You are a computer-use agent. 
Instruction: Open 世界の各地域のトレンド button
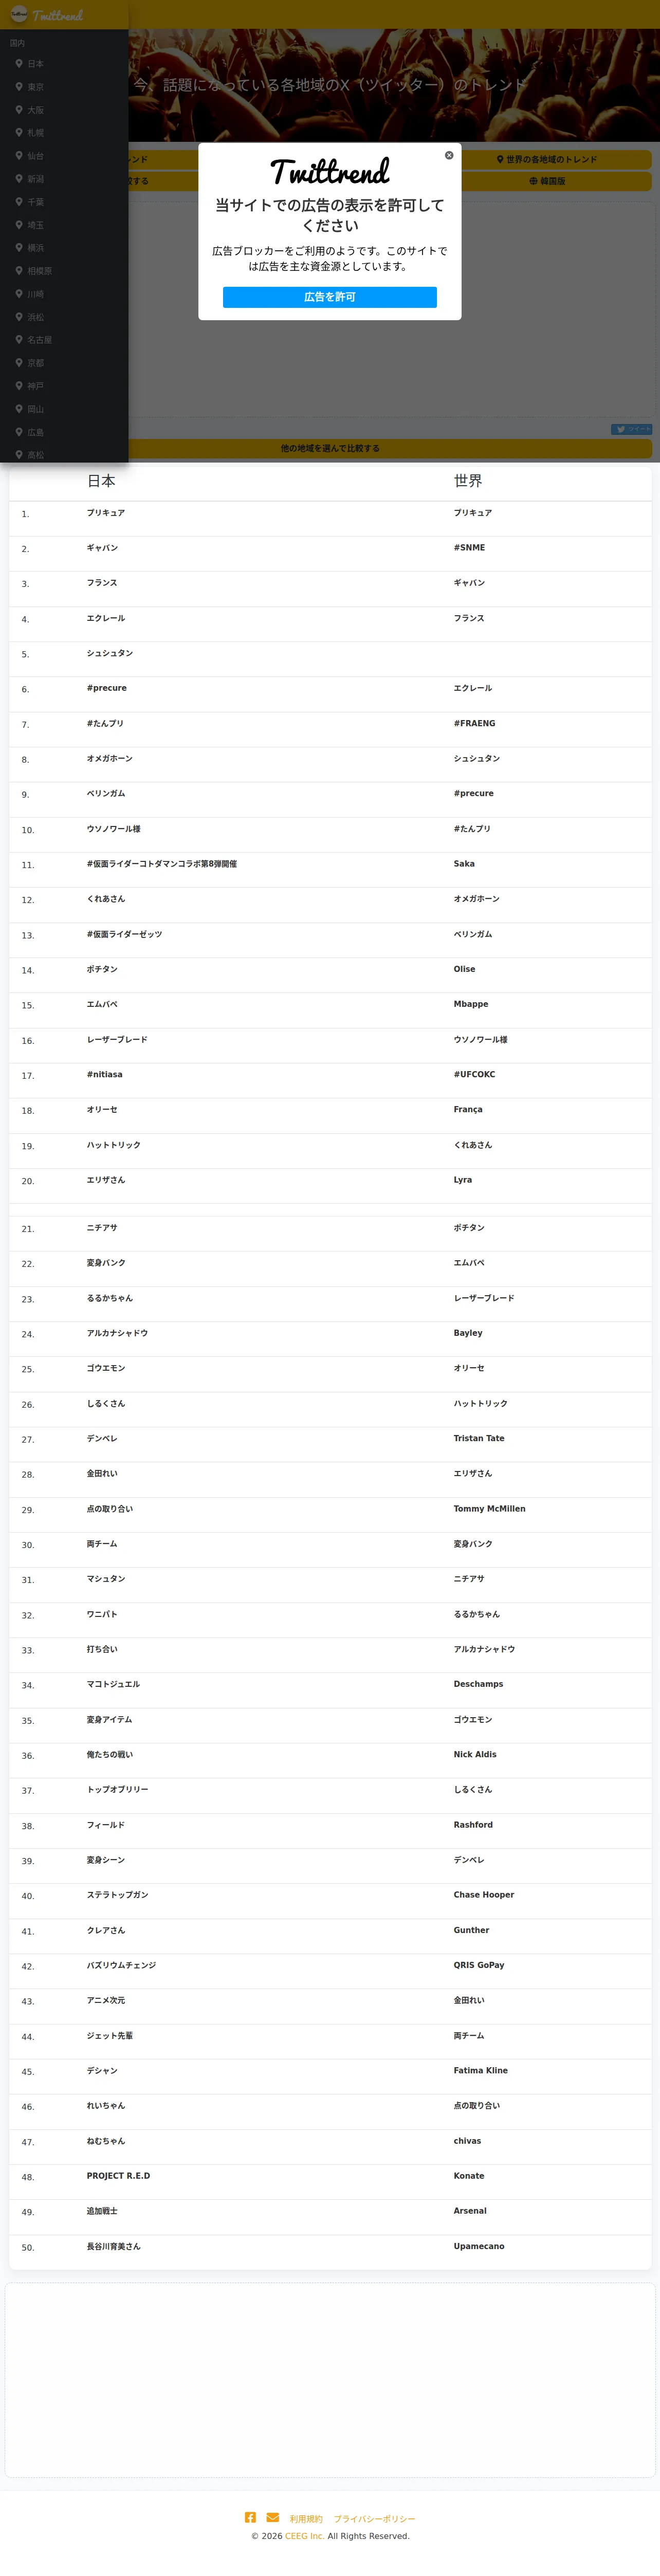[x=546, y=159]
